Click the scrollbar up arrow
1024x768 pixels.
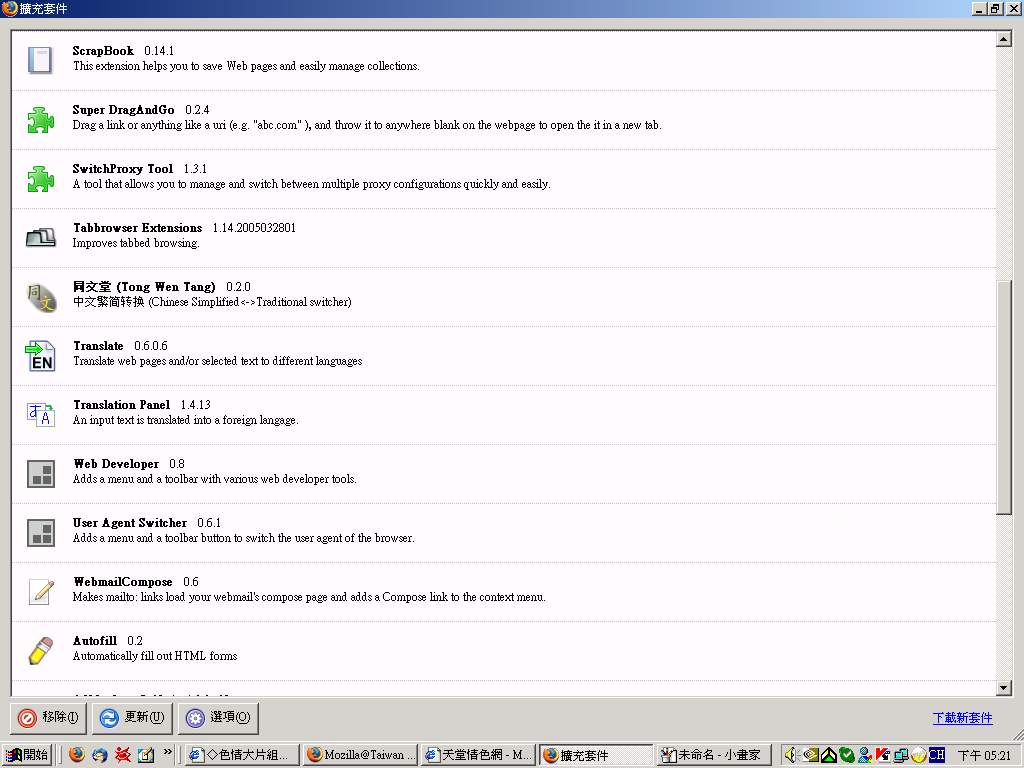tap(1004, 39)
